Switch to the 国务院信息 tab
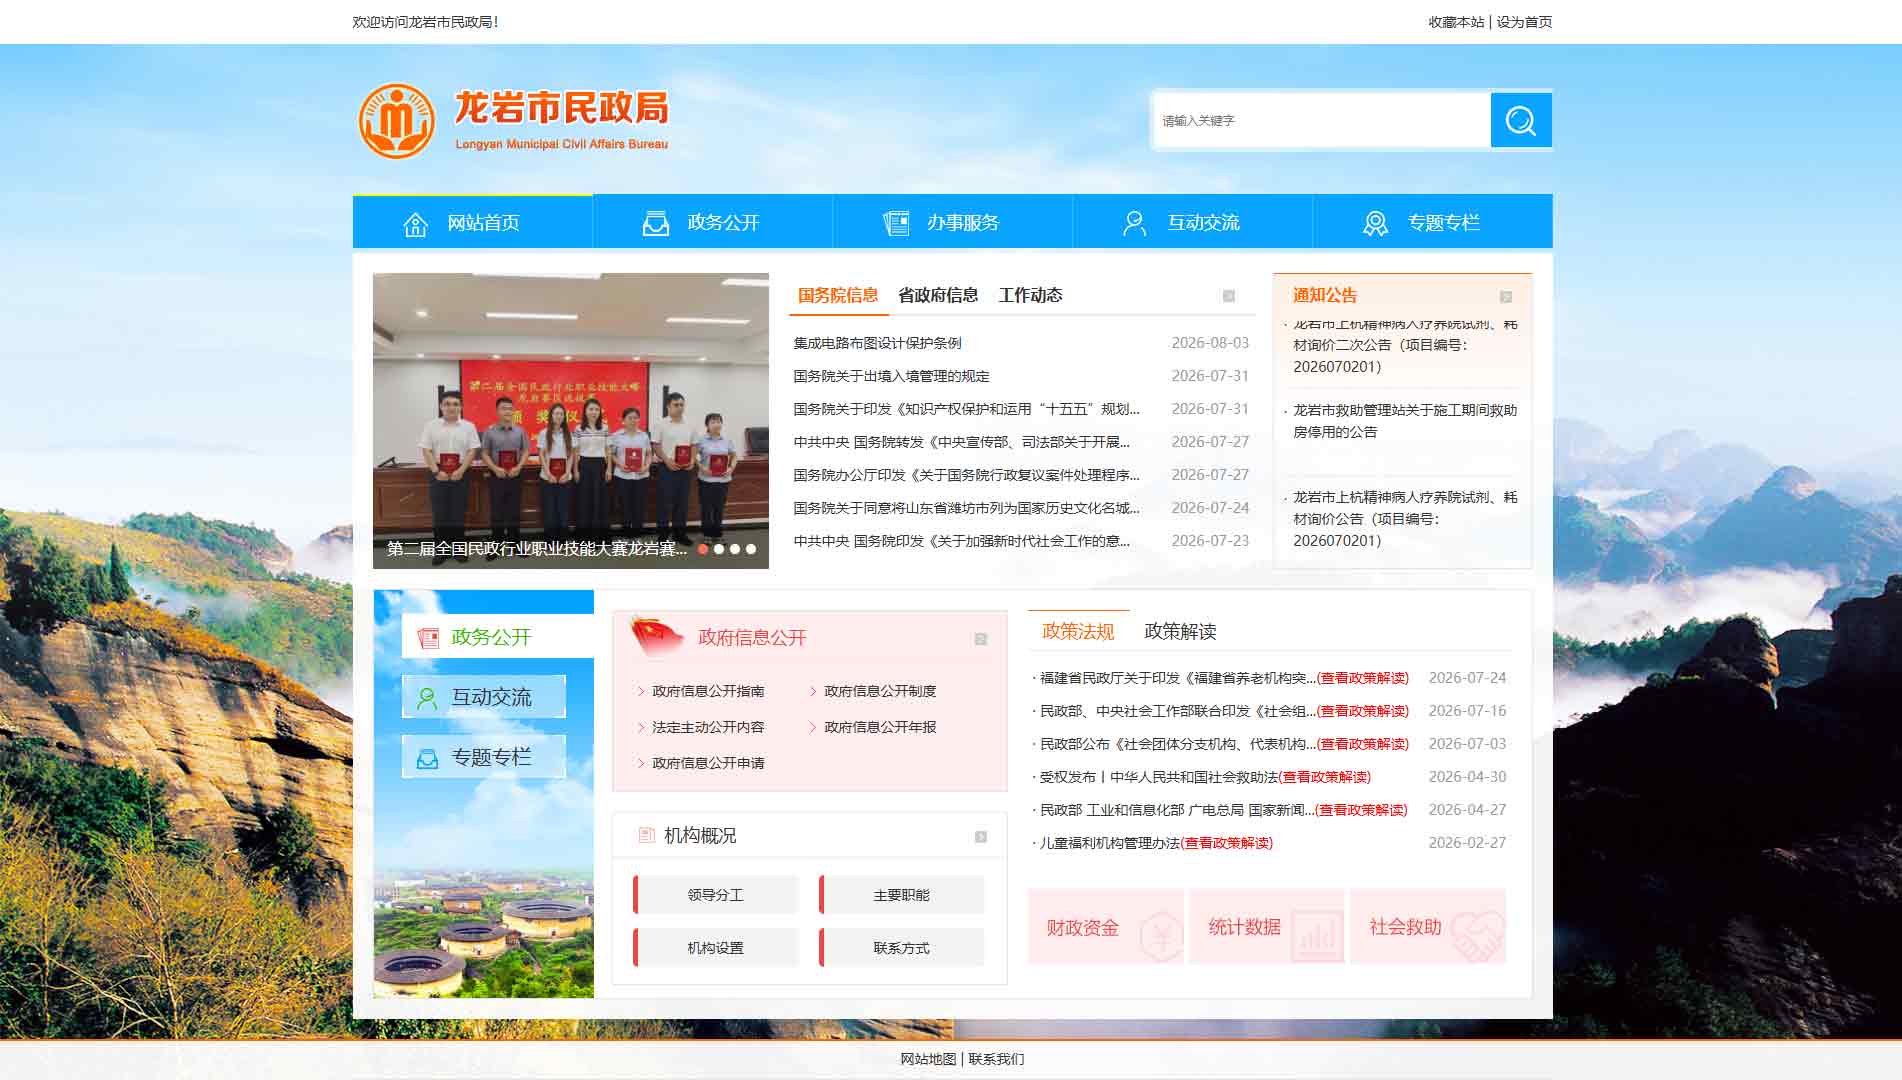Image resolution: width=1902 pixels, height=1080 pixels. pyautogui.click(x=838, y=295)
